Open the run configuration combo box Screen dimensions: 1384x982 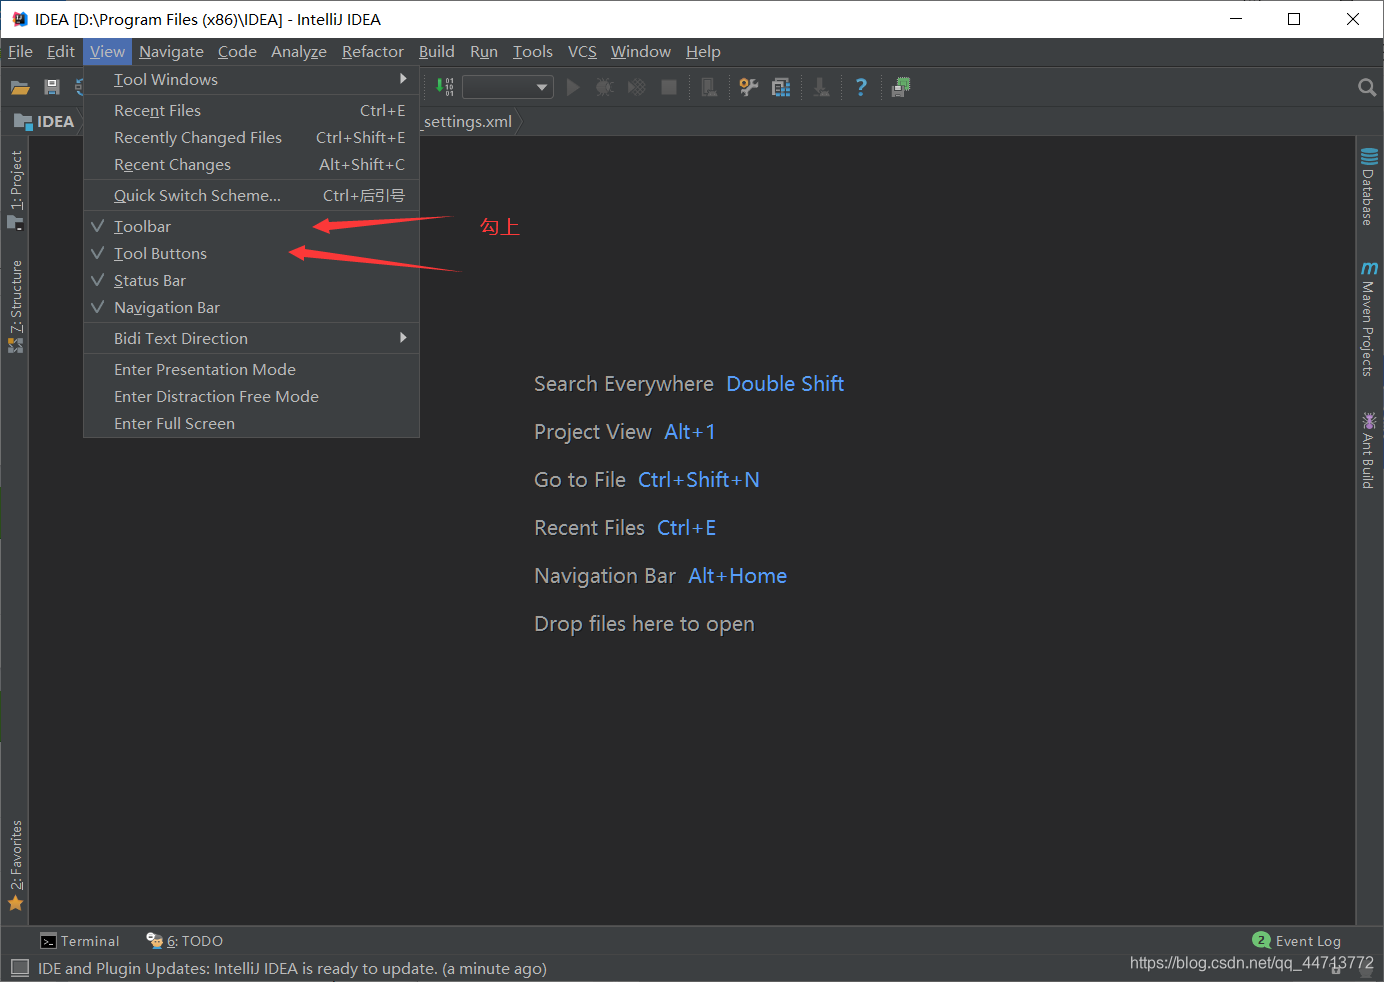[508, 88]
